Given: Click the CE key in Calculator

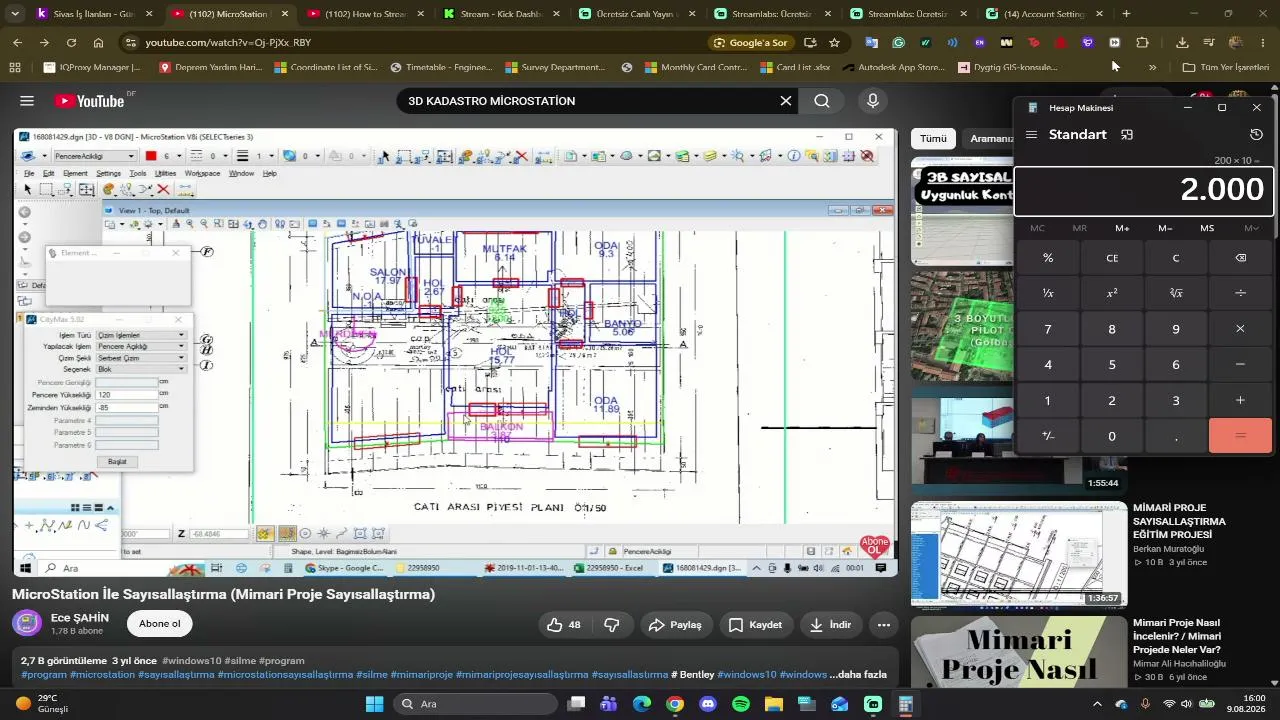Looking at the screenshot, I should coord(1112,258).
